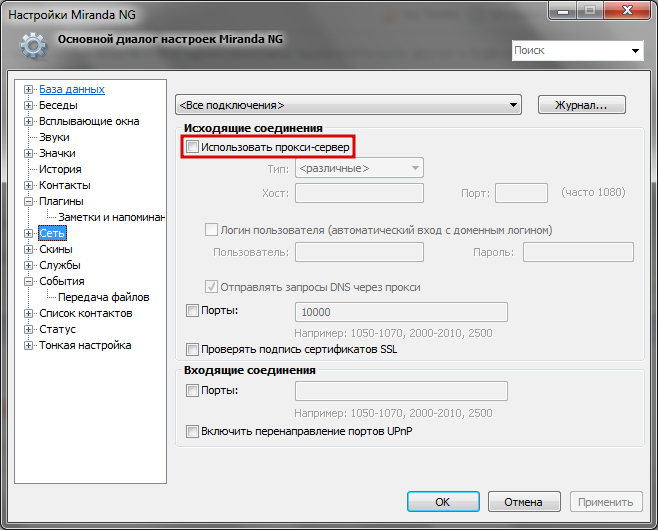Viewport: 658px width, 530px height.
Task: Click the 'Хост' input field
Action: [359, 193]
